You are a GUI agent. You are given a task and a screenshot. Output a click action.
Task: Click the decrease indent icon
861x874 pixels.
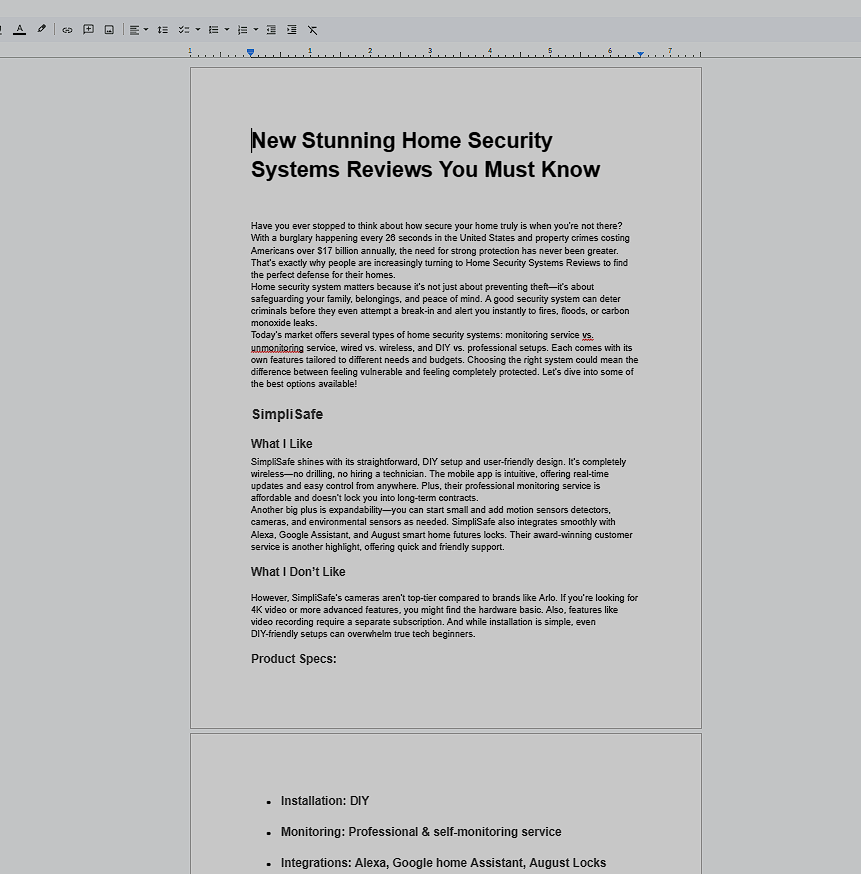[x=271, y=30]
